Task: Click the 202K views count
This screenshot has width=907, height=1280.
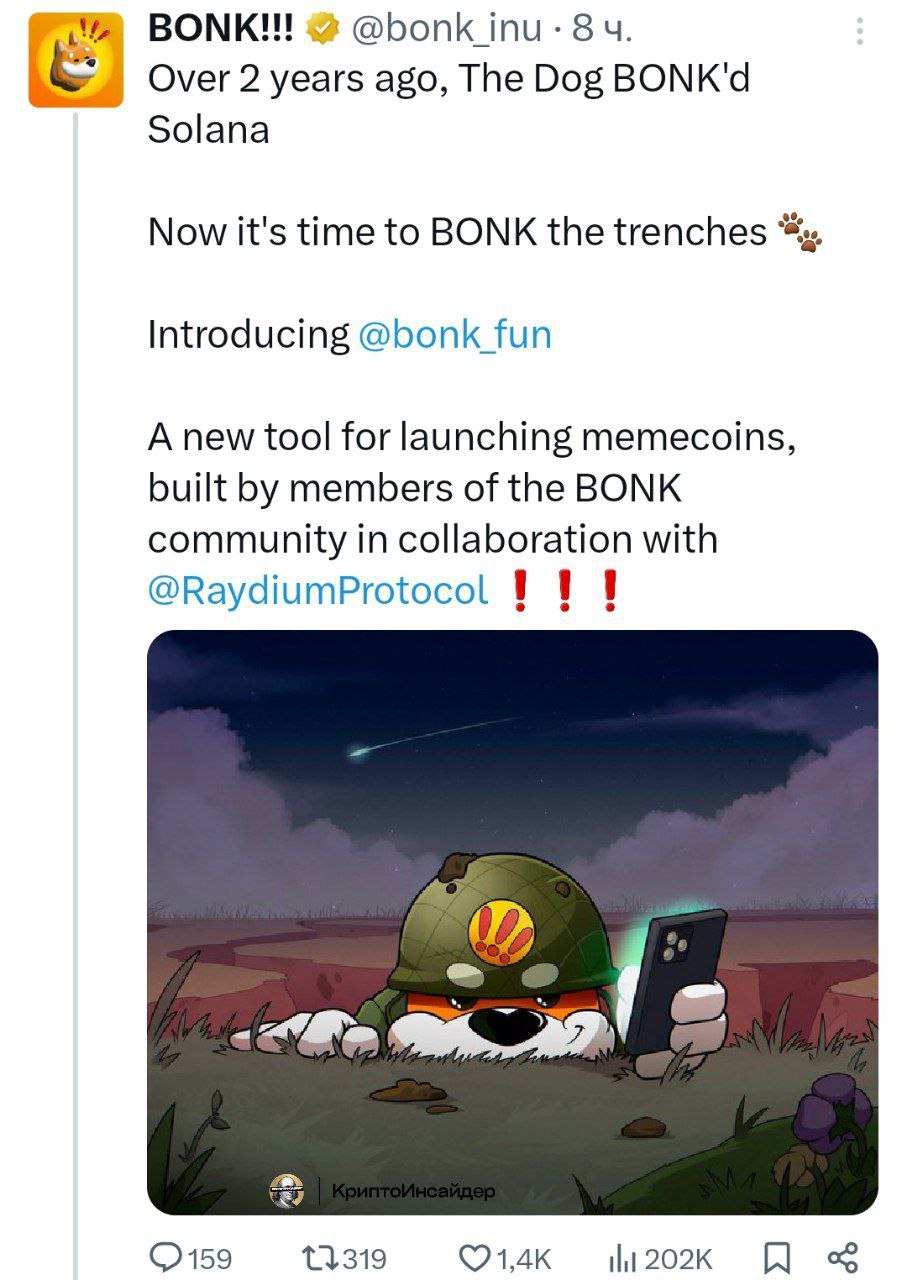Action: pyautogui.click(x=679, y=1258)
